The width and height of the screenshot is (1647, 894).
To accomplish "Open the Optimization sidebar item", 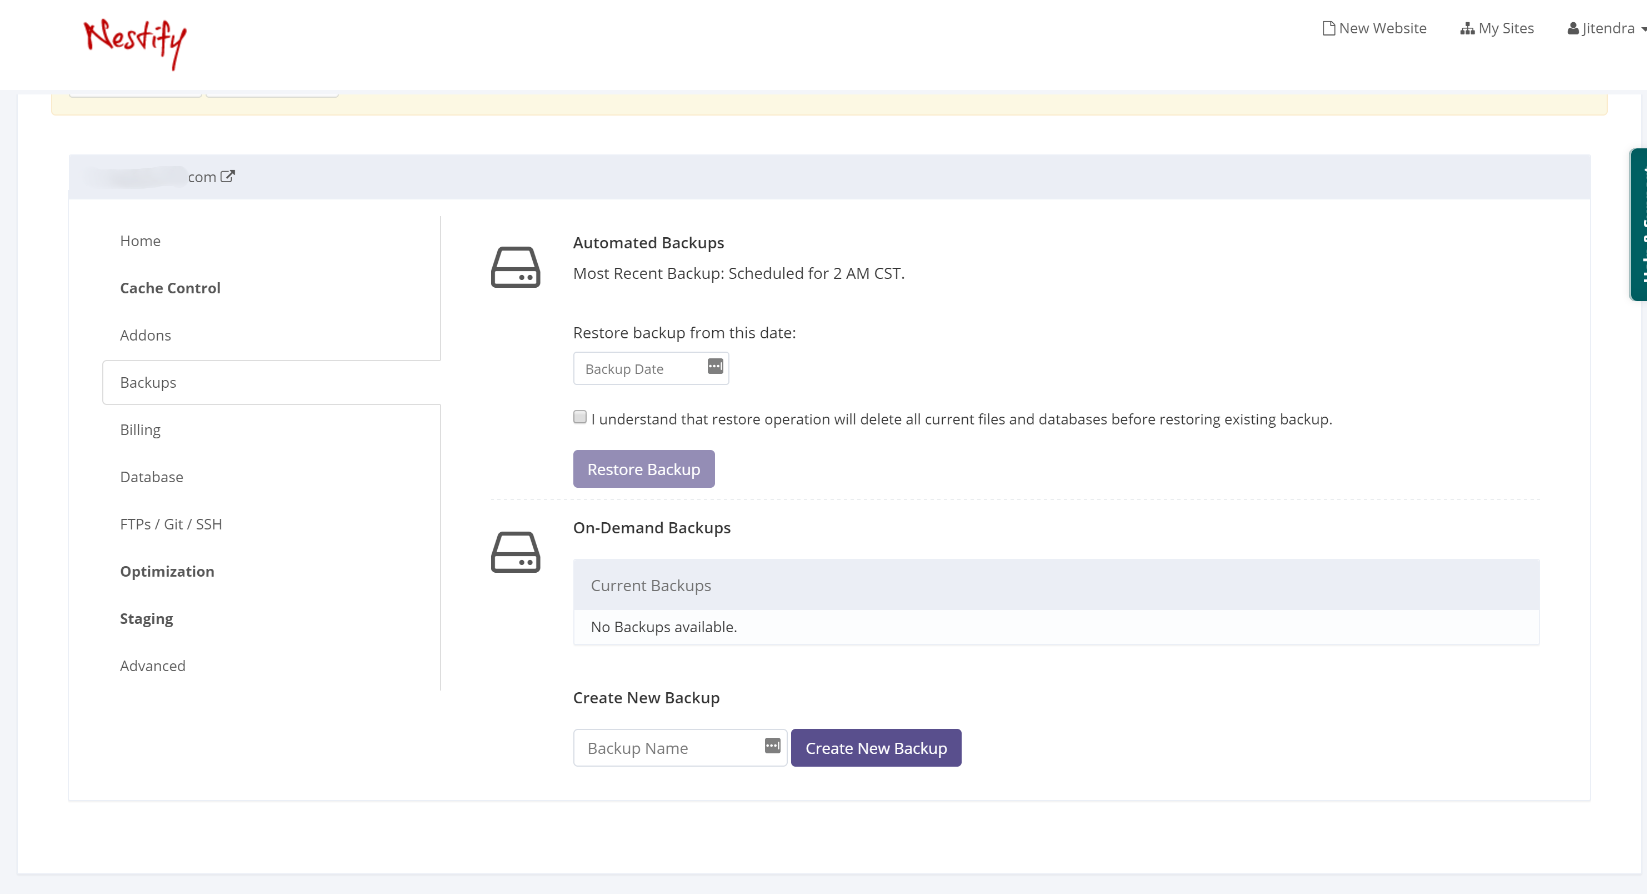I will [x=167, y=572].
